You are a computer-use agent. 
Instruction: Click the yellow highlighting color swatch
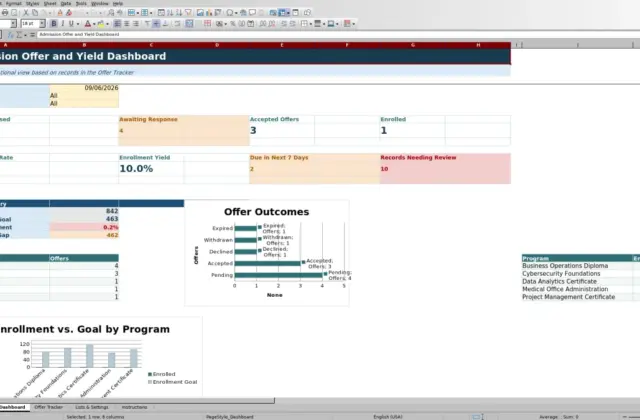pyautogui.click(x=101, y=24)
